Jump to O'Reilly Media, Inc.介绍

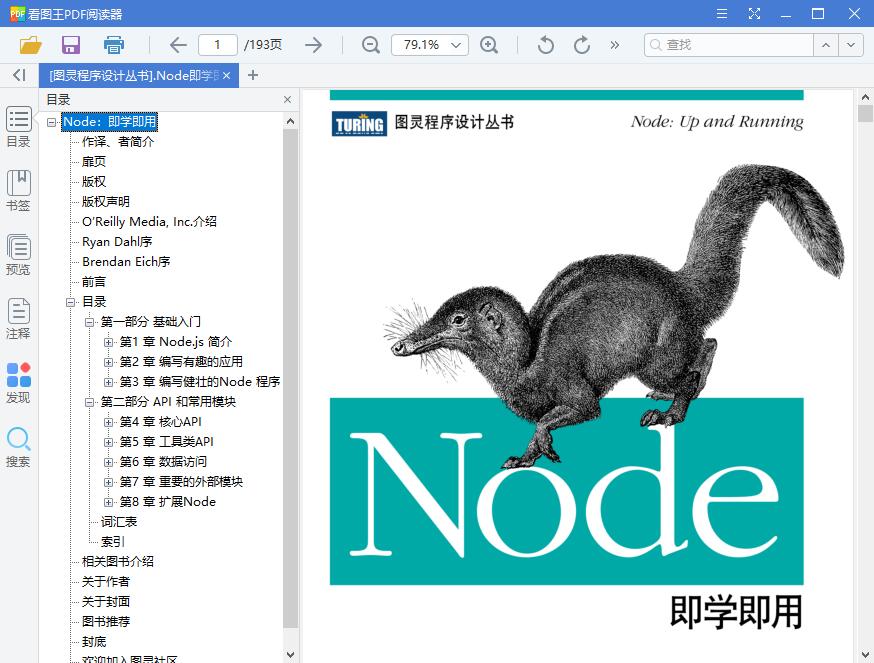[149, 222]
